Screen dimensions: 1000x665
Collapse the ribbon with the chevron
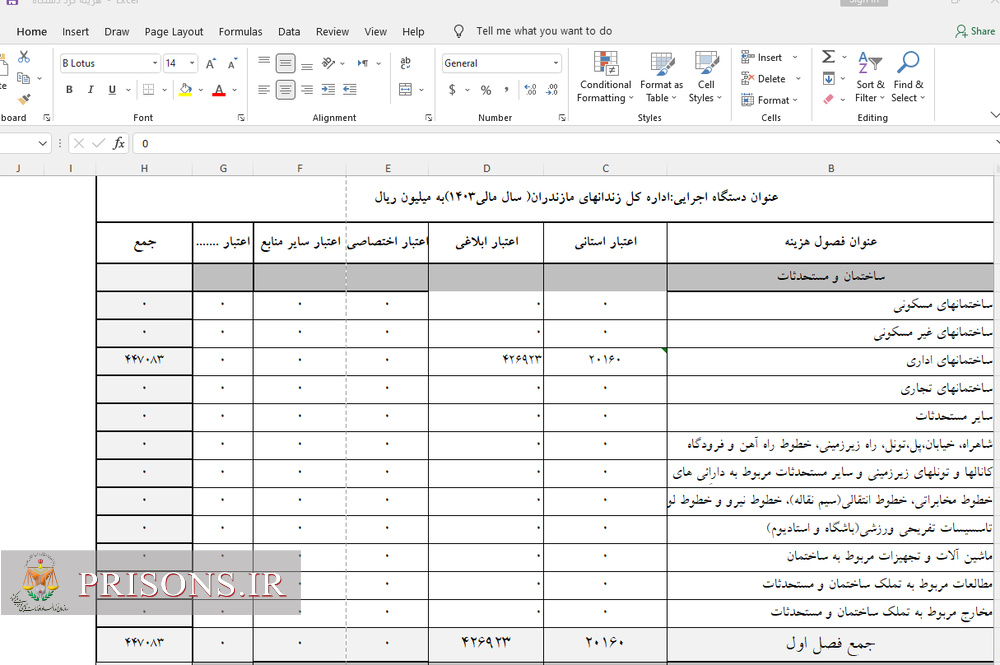(x=994, y=115)
